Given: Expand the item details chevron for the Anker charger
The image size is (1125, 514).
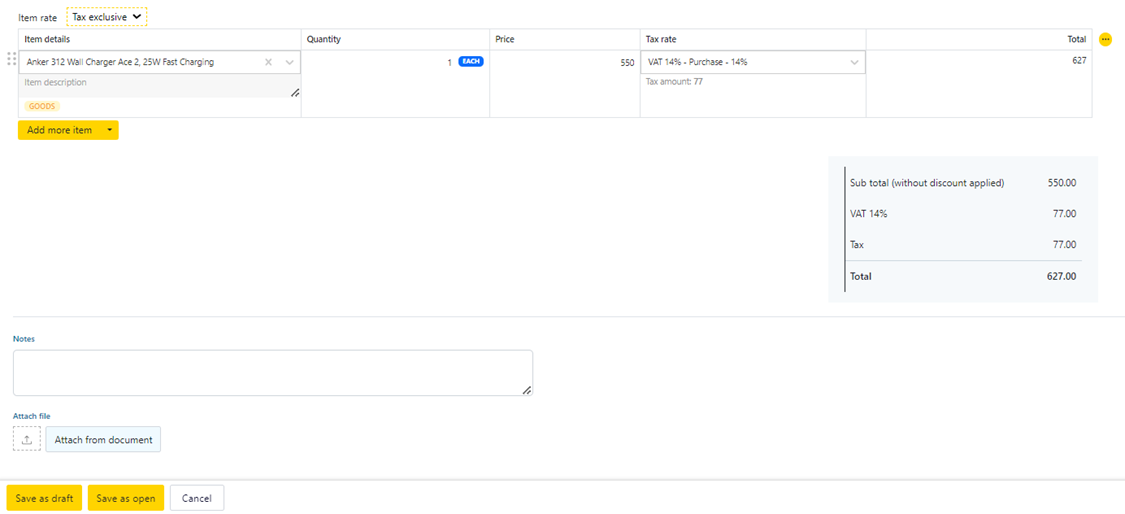Looking at the screenshot, I should [x=290, y=62].
